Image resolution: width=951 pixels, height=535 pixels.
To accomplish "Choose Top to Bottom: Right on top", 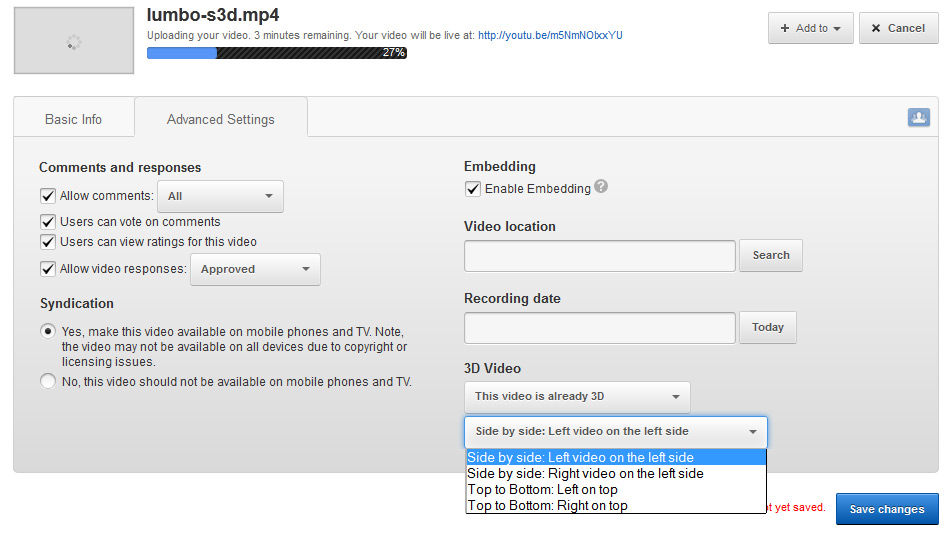I will (x=616, y=506).
